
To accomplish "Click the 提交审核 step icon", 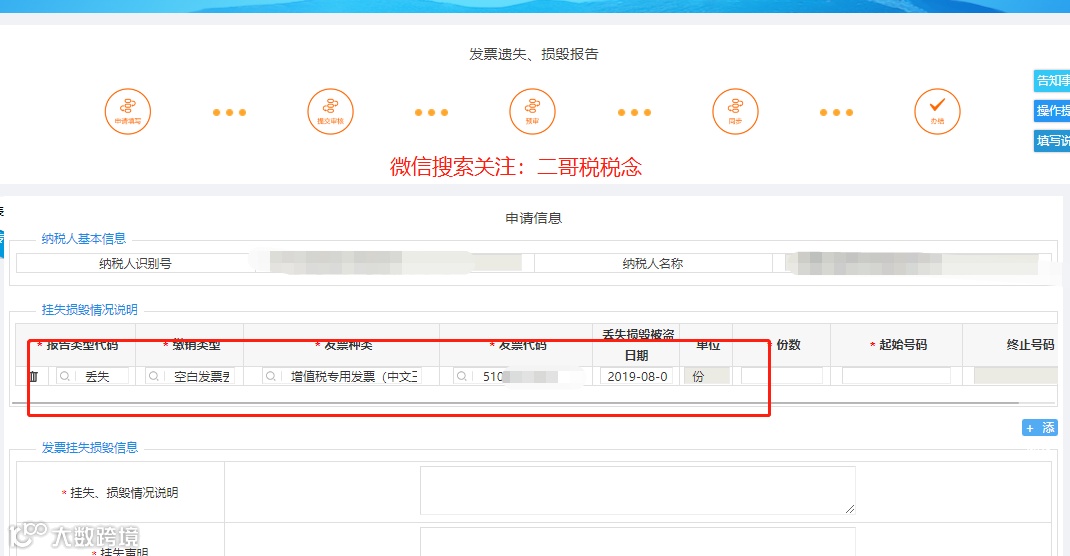I will pyautogui.click(x=330, y=111).
